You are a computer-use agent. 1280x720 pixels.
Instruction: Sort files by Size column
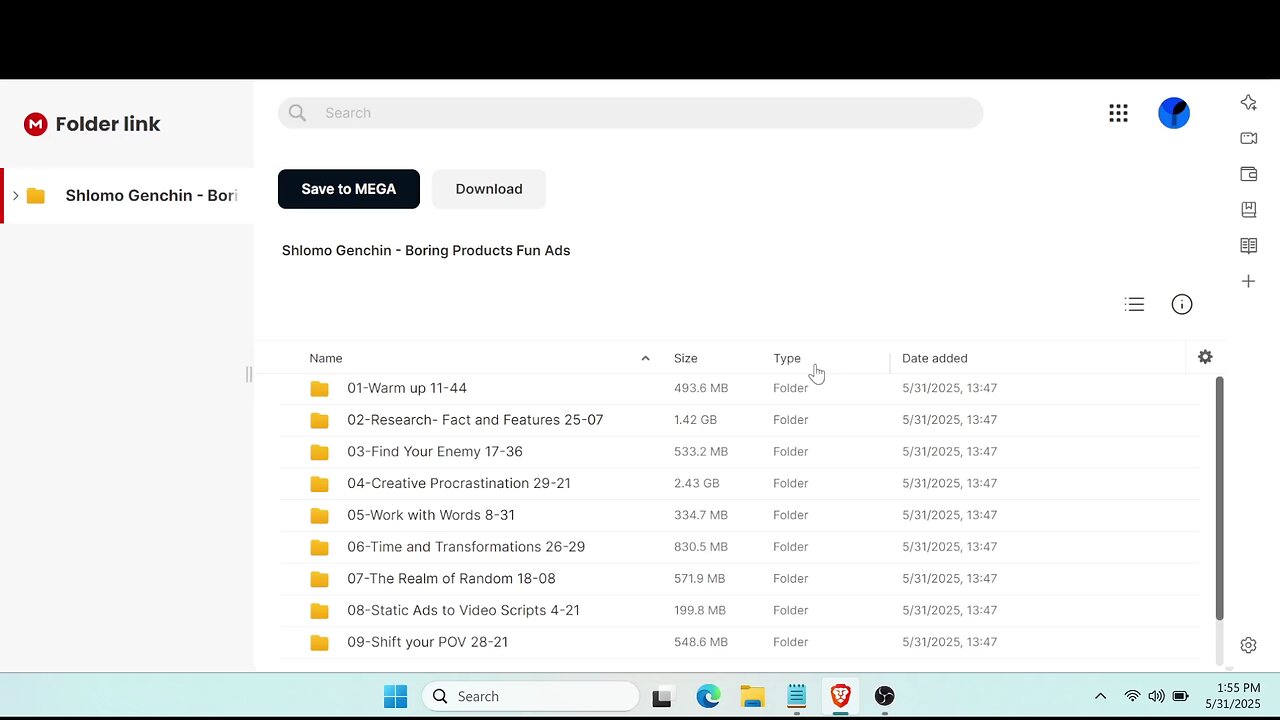[x=686, y=358]
